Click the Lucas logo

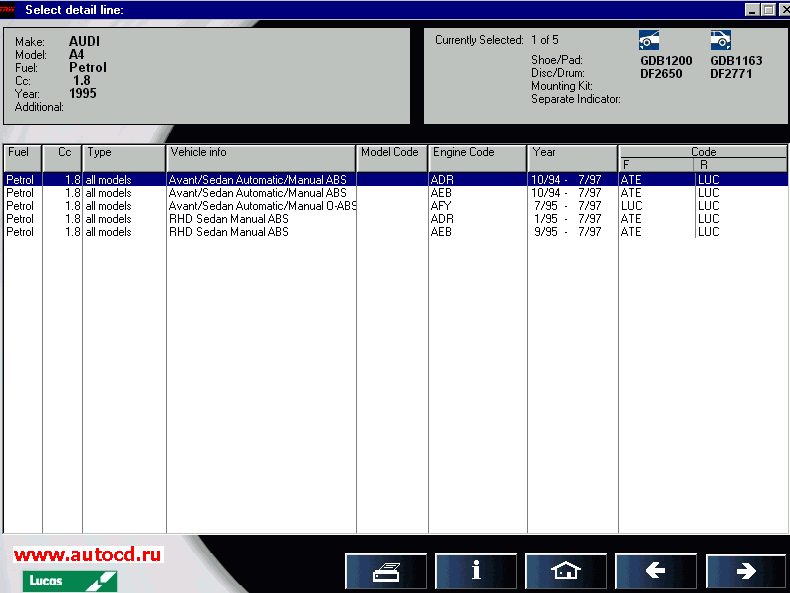pos(70,581)
